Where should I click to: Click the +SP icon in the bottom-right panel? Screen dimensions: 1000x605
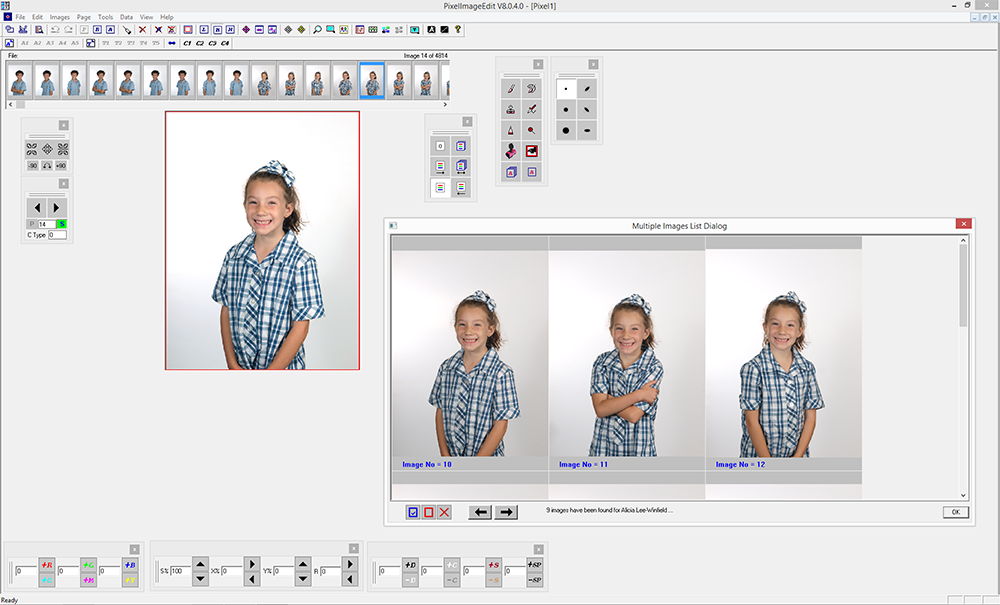click(535, 563)
